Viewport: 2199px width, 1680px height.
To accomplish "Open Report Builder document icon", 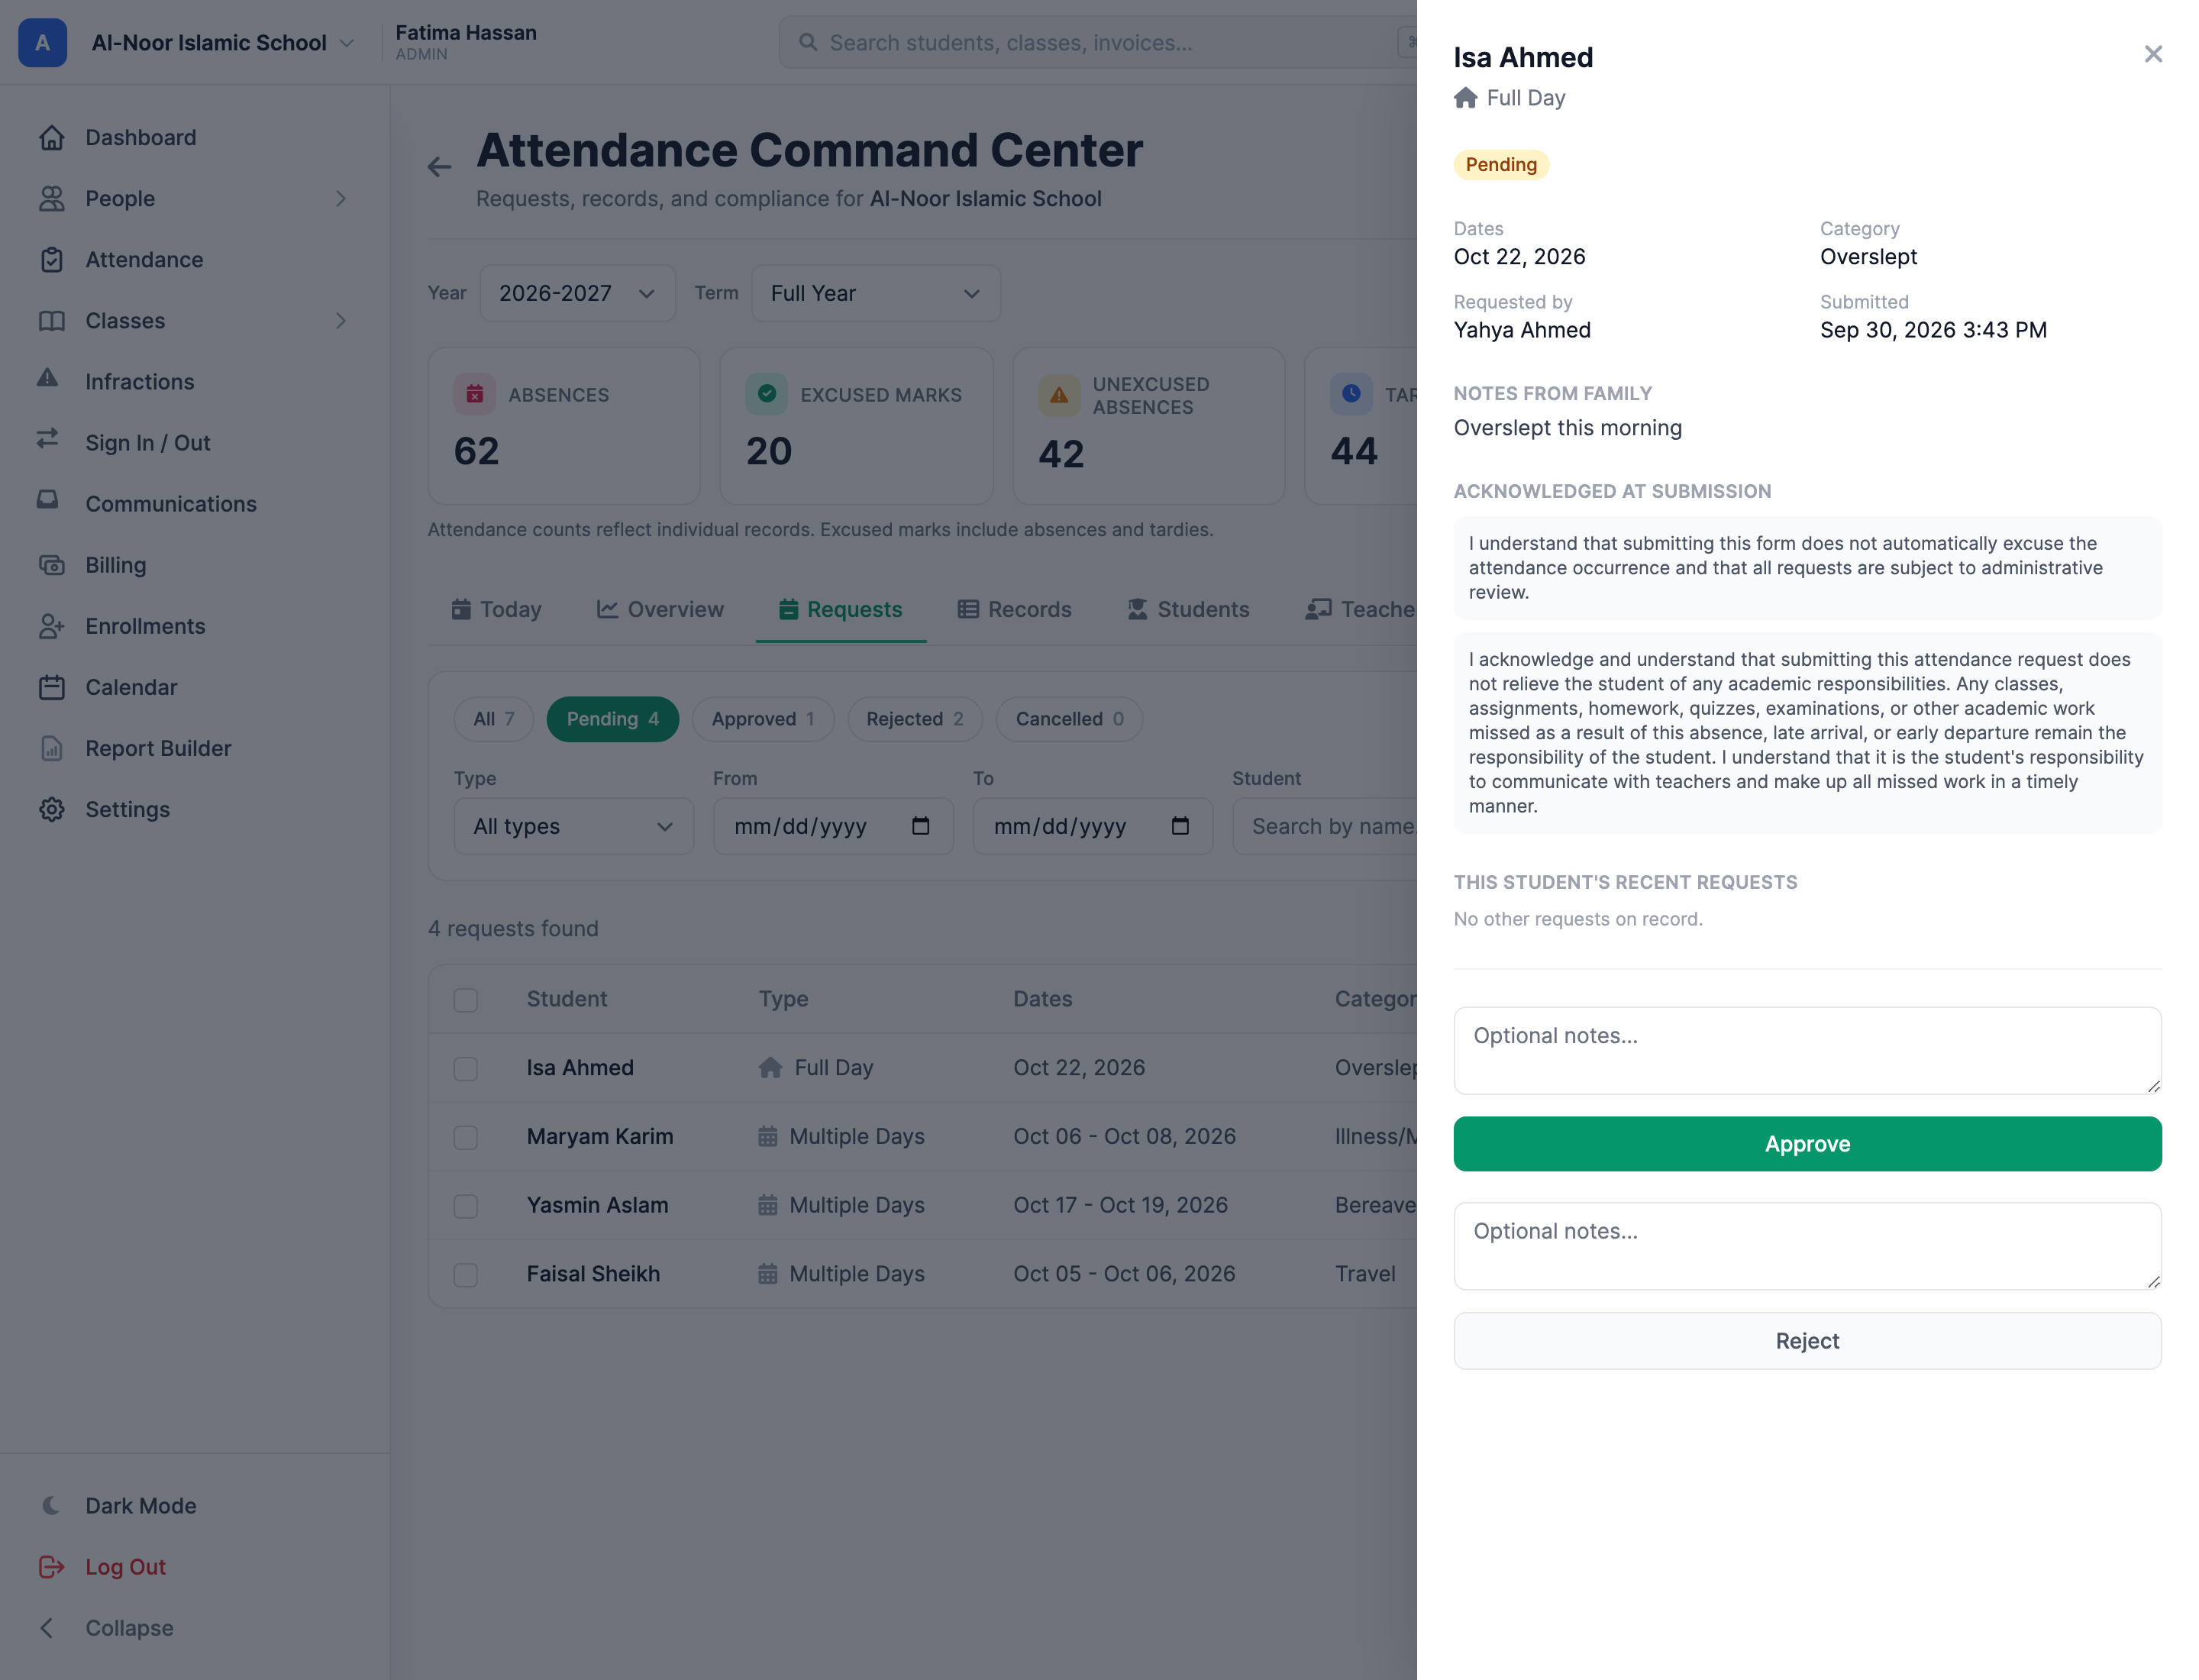I will pyautogui.click(x=51, y=749).
